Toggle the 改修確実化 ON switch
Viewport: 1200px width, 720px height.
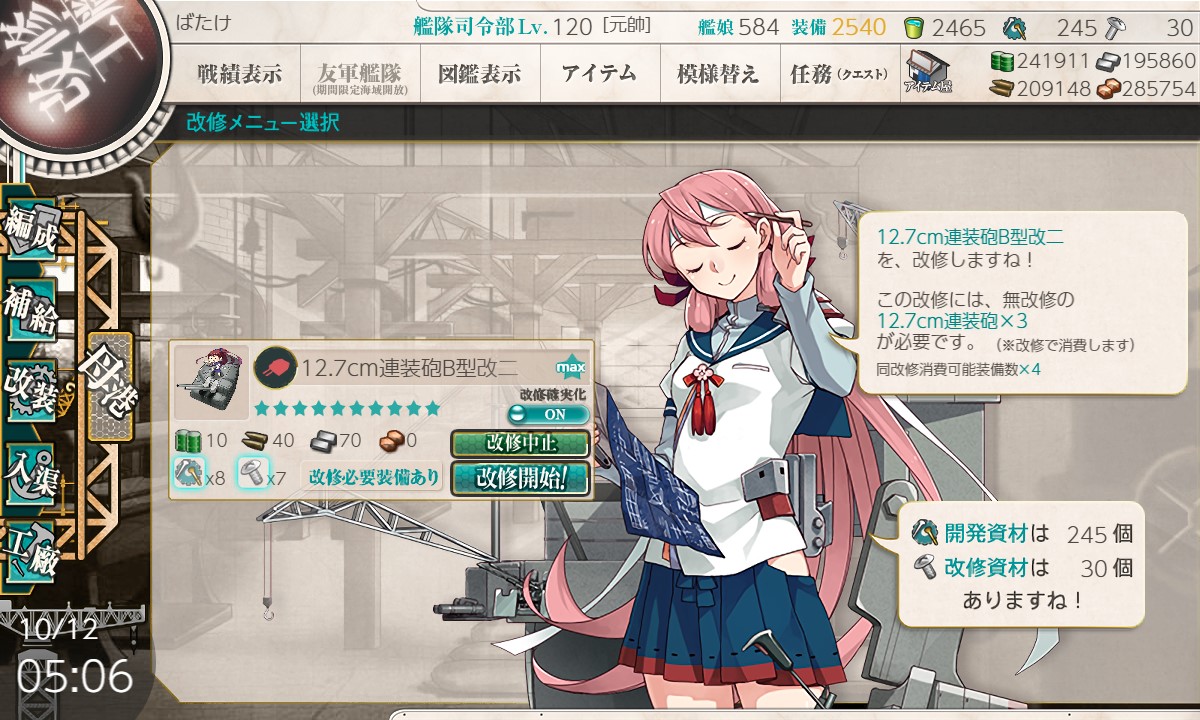point(548,414)
